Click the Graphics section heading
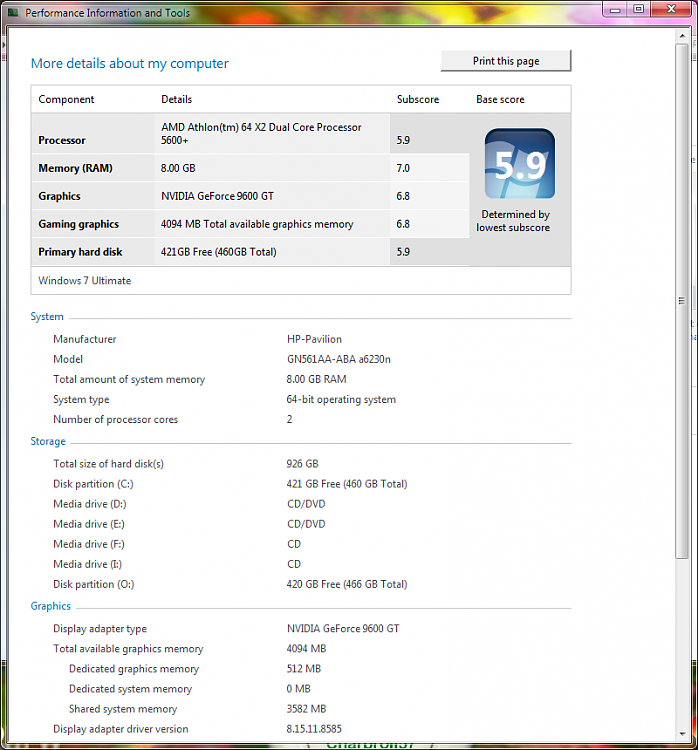Screen dimensions: 698x750 tap(51, 606)
